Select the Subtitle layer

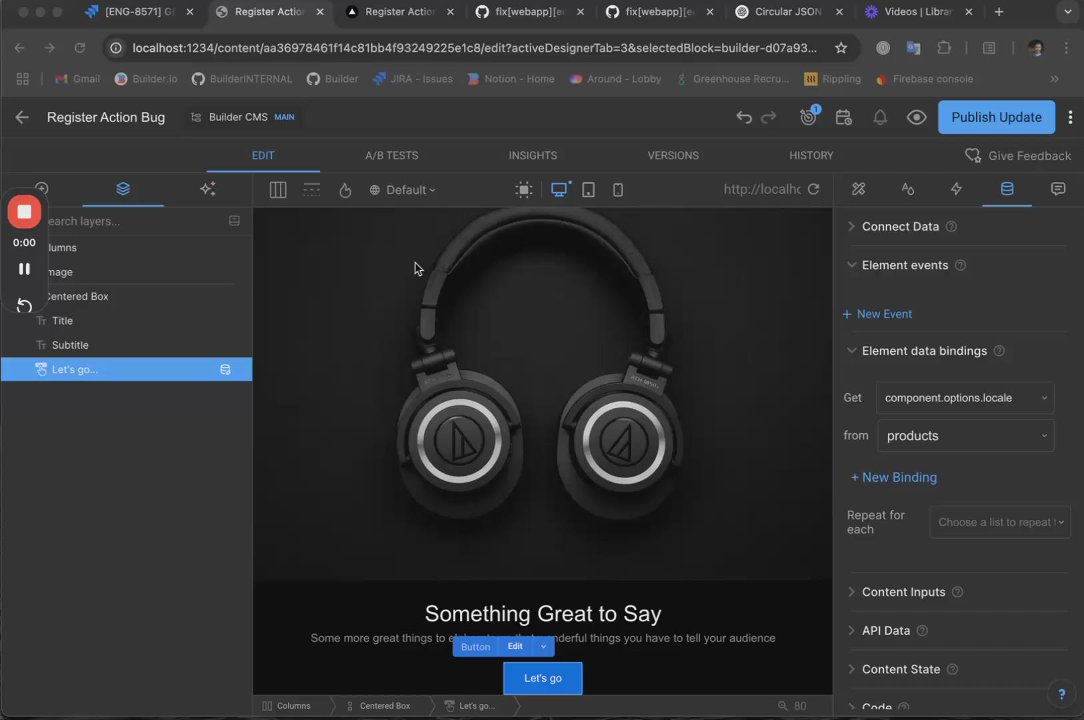pos(70,345)
